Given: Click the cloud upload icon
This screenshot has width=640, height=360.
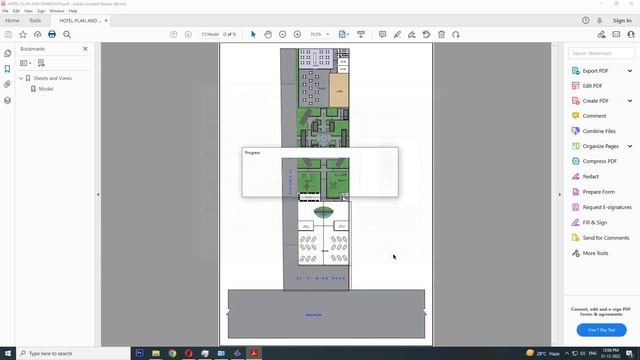Looking at the screenshot, I should [x=38, y=35].
